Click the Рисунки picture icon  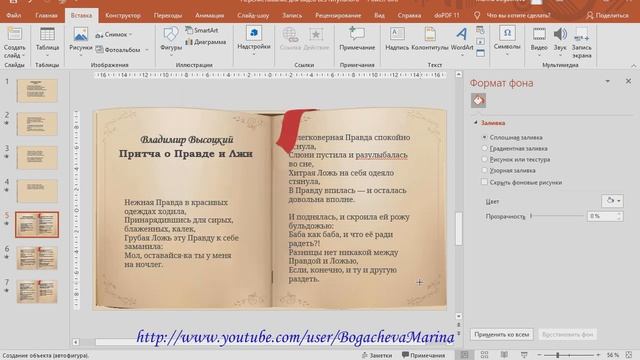coord(81,35)
